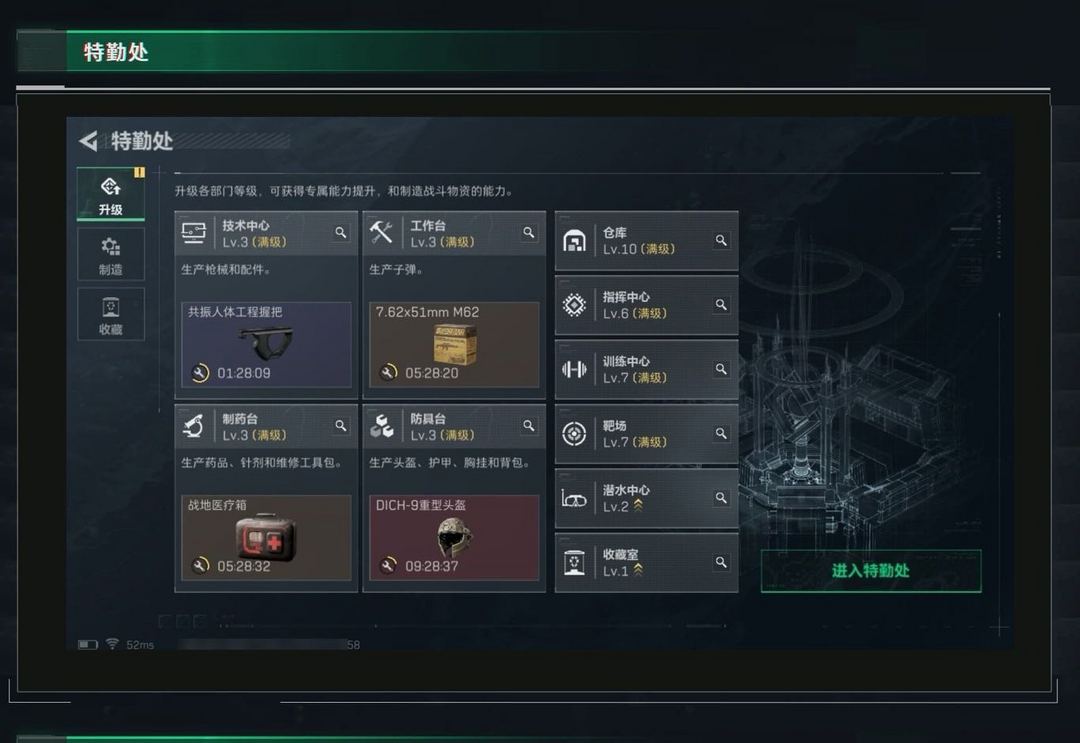Click the back arrow beside 特勤处

pos(89,141)
